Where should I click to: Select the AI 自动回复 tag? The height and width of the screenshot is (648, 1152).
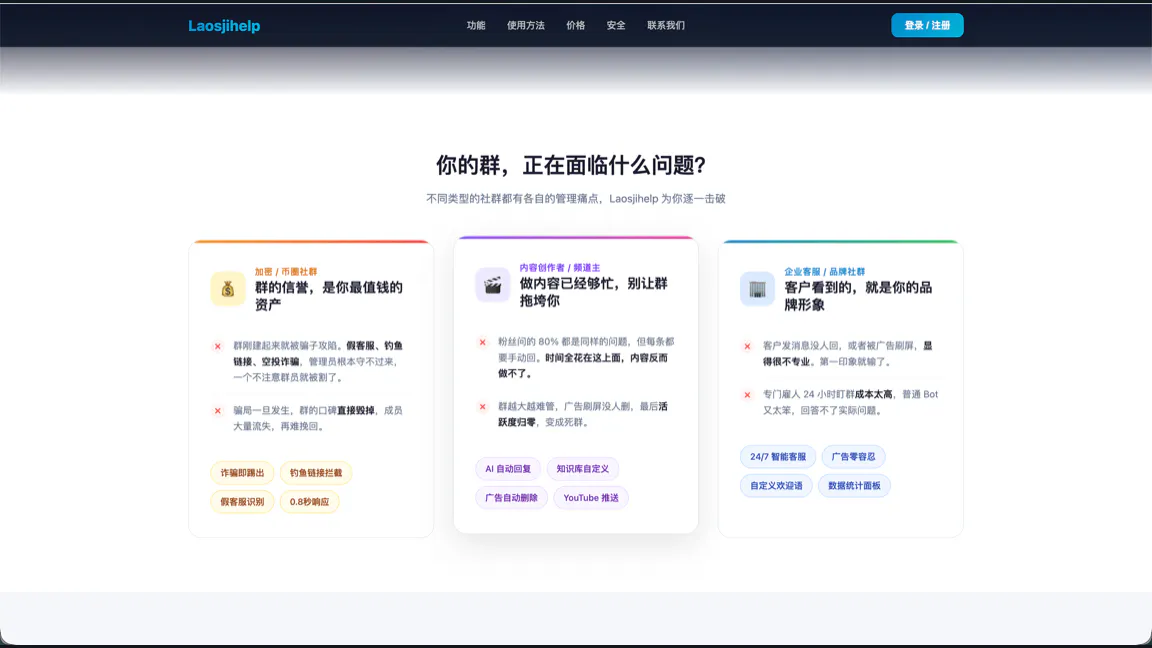click(x=508, y=469)
